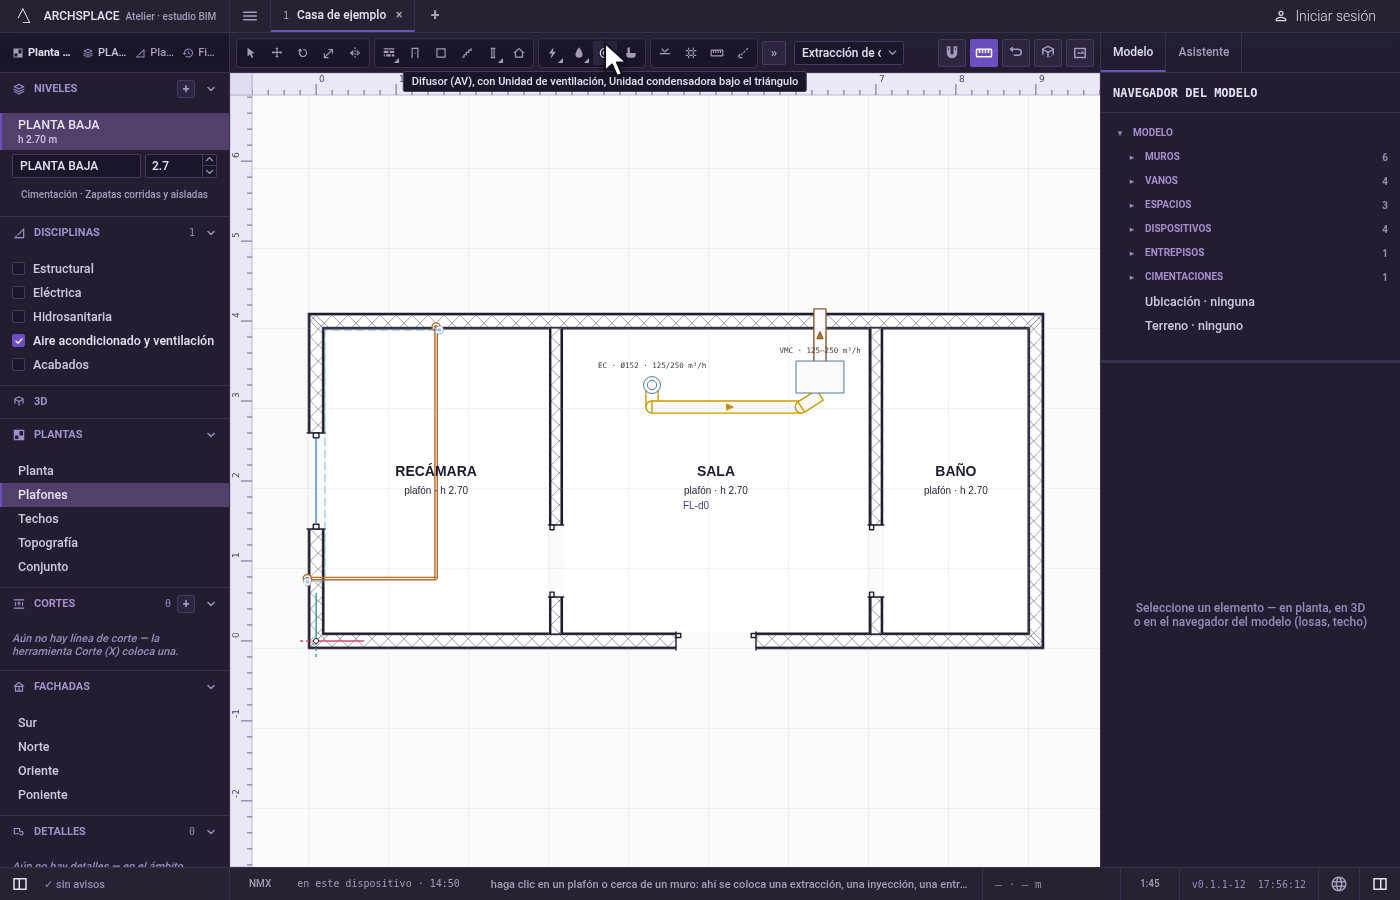The height and width of the screenshot is (900, 1400).
Task: Click the undo arrow icon
Action: (x=1016, y=53)
